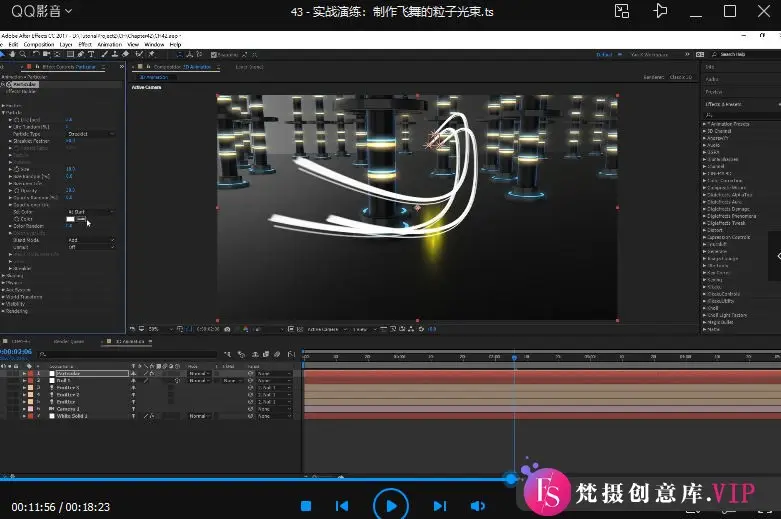Click the Search Help field
This screenshot has width=781, height=519.
pyautogui.click(x=746, y=54)
